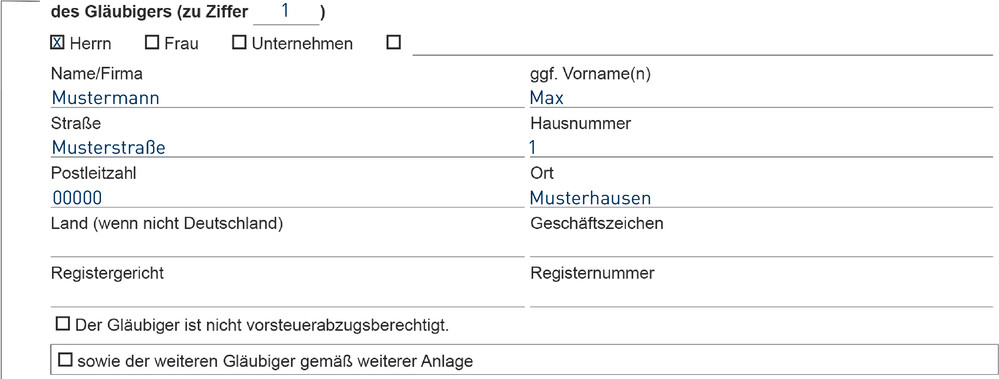
Task: Click the Straße field with Musterstraße
Action: [x=286, y=147]
